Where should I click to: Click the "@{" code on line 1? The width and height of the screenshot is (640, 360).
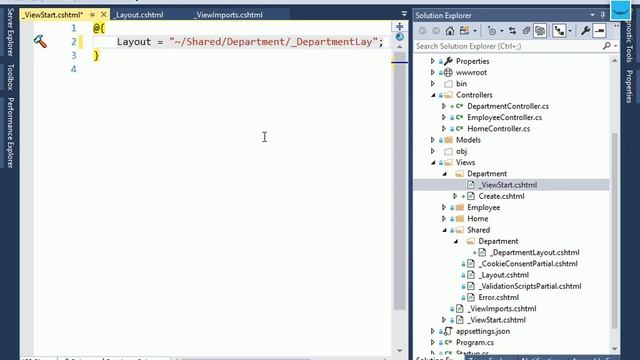pyautogui.click(x=99, y=28)
